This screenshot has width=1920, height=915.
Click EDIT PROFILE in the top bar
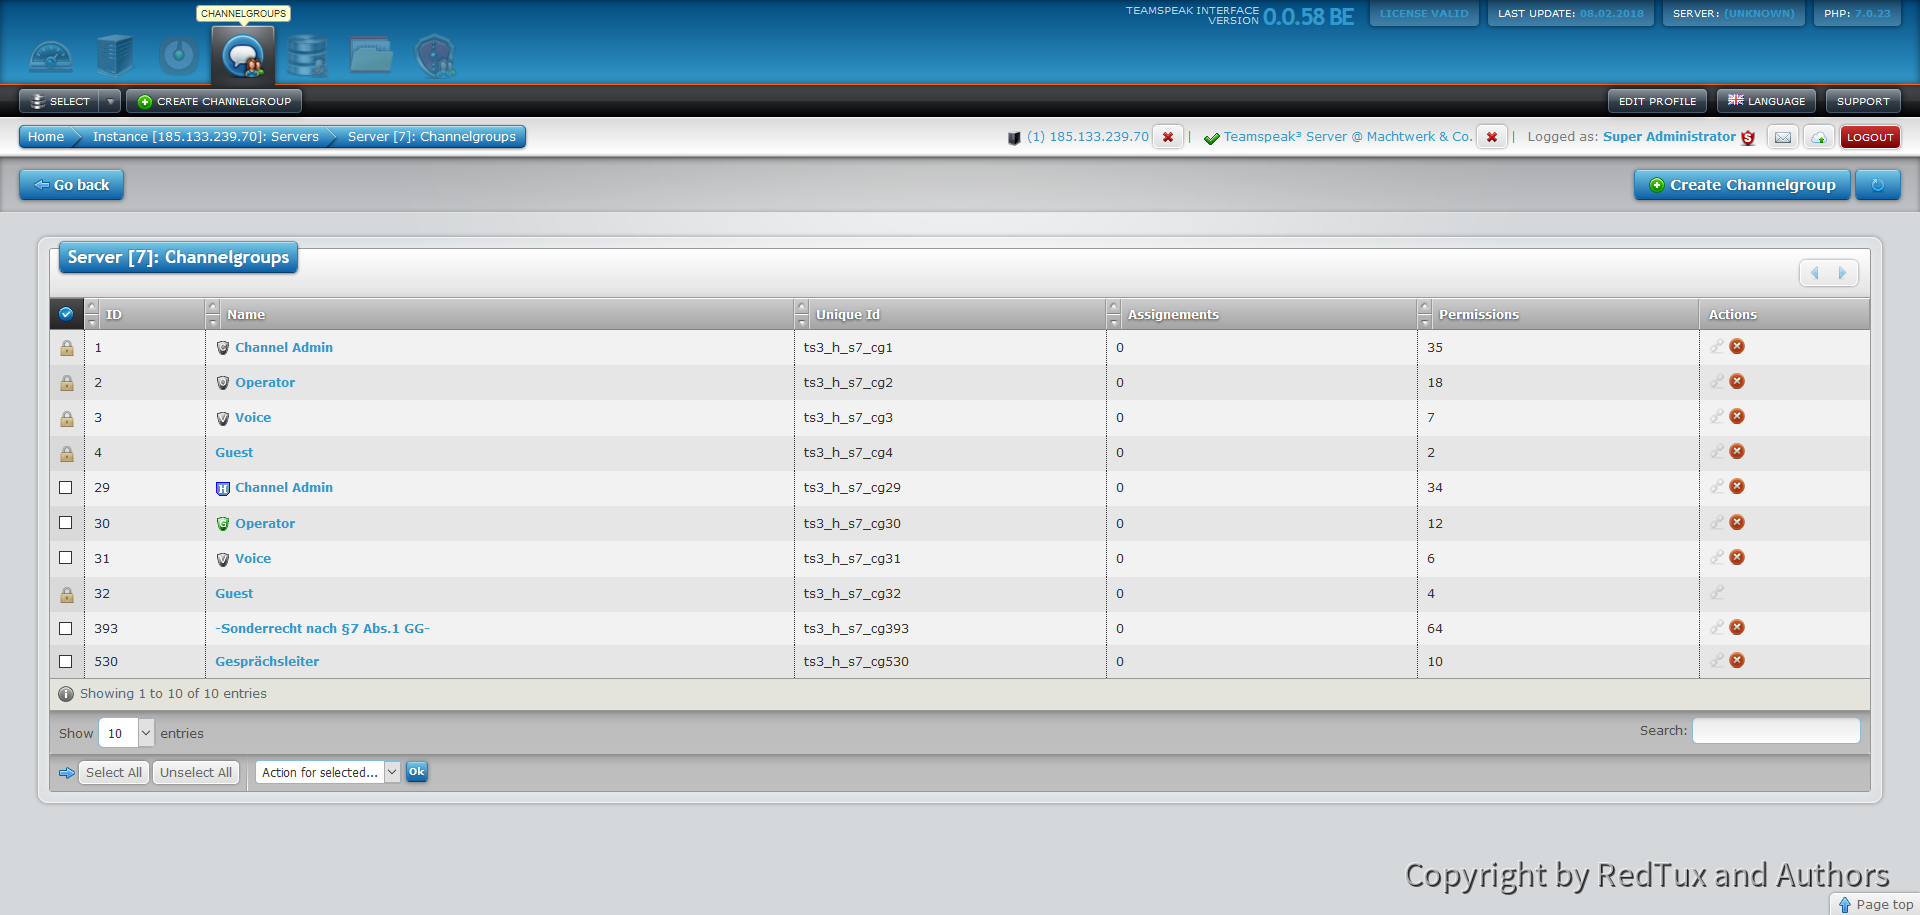click(x=1657, y=101)
